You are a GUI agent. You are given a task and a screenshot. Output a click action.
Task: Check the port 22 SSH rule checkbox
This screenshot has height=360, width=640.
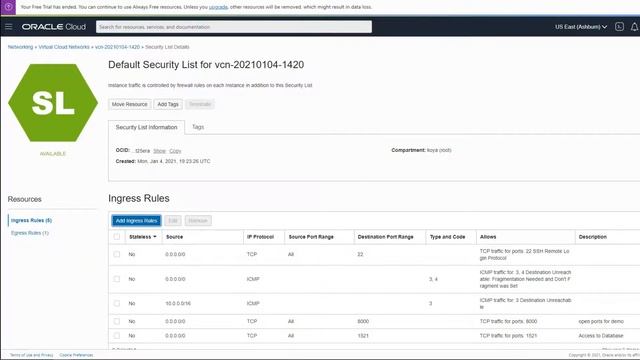pyautogui.click(x=117, y=254)
